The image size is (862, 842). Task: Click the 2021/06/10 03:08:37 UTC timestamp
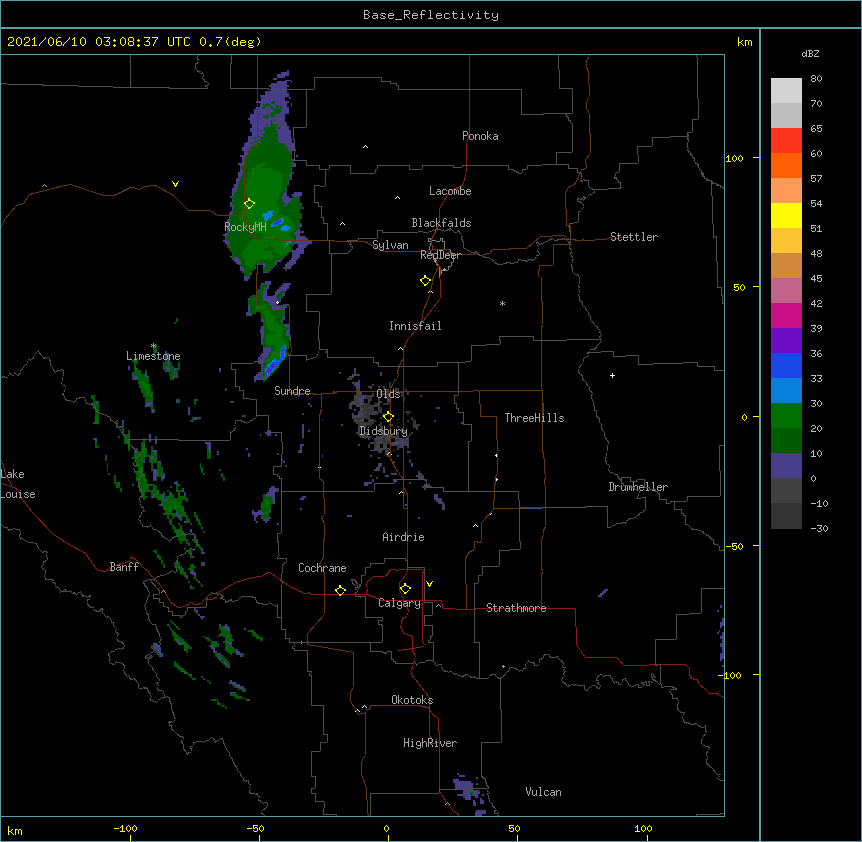coord(99,42)
